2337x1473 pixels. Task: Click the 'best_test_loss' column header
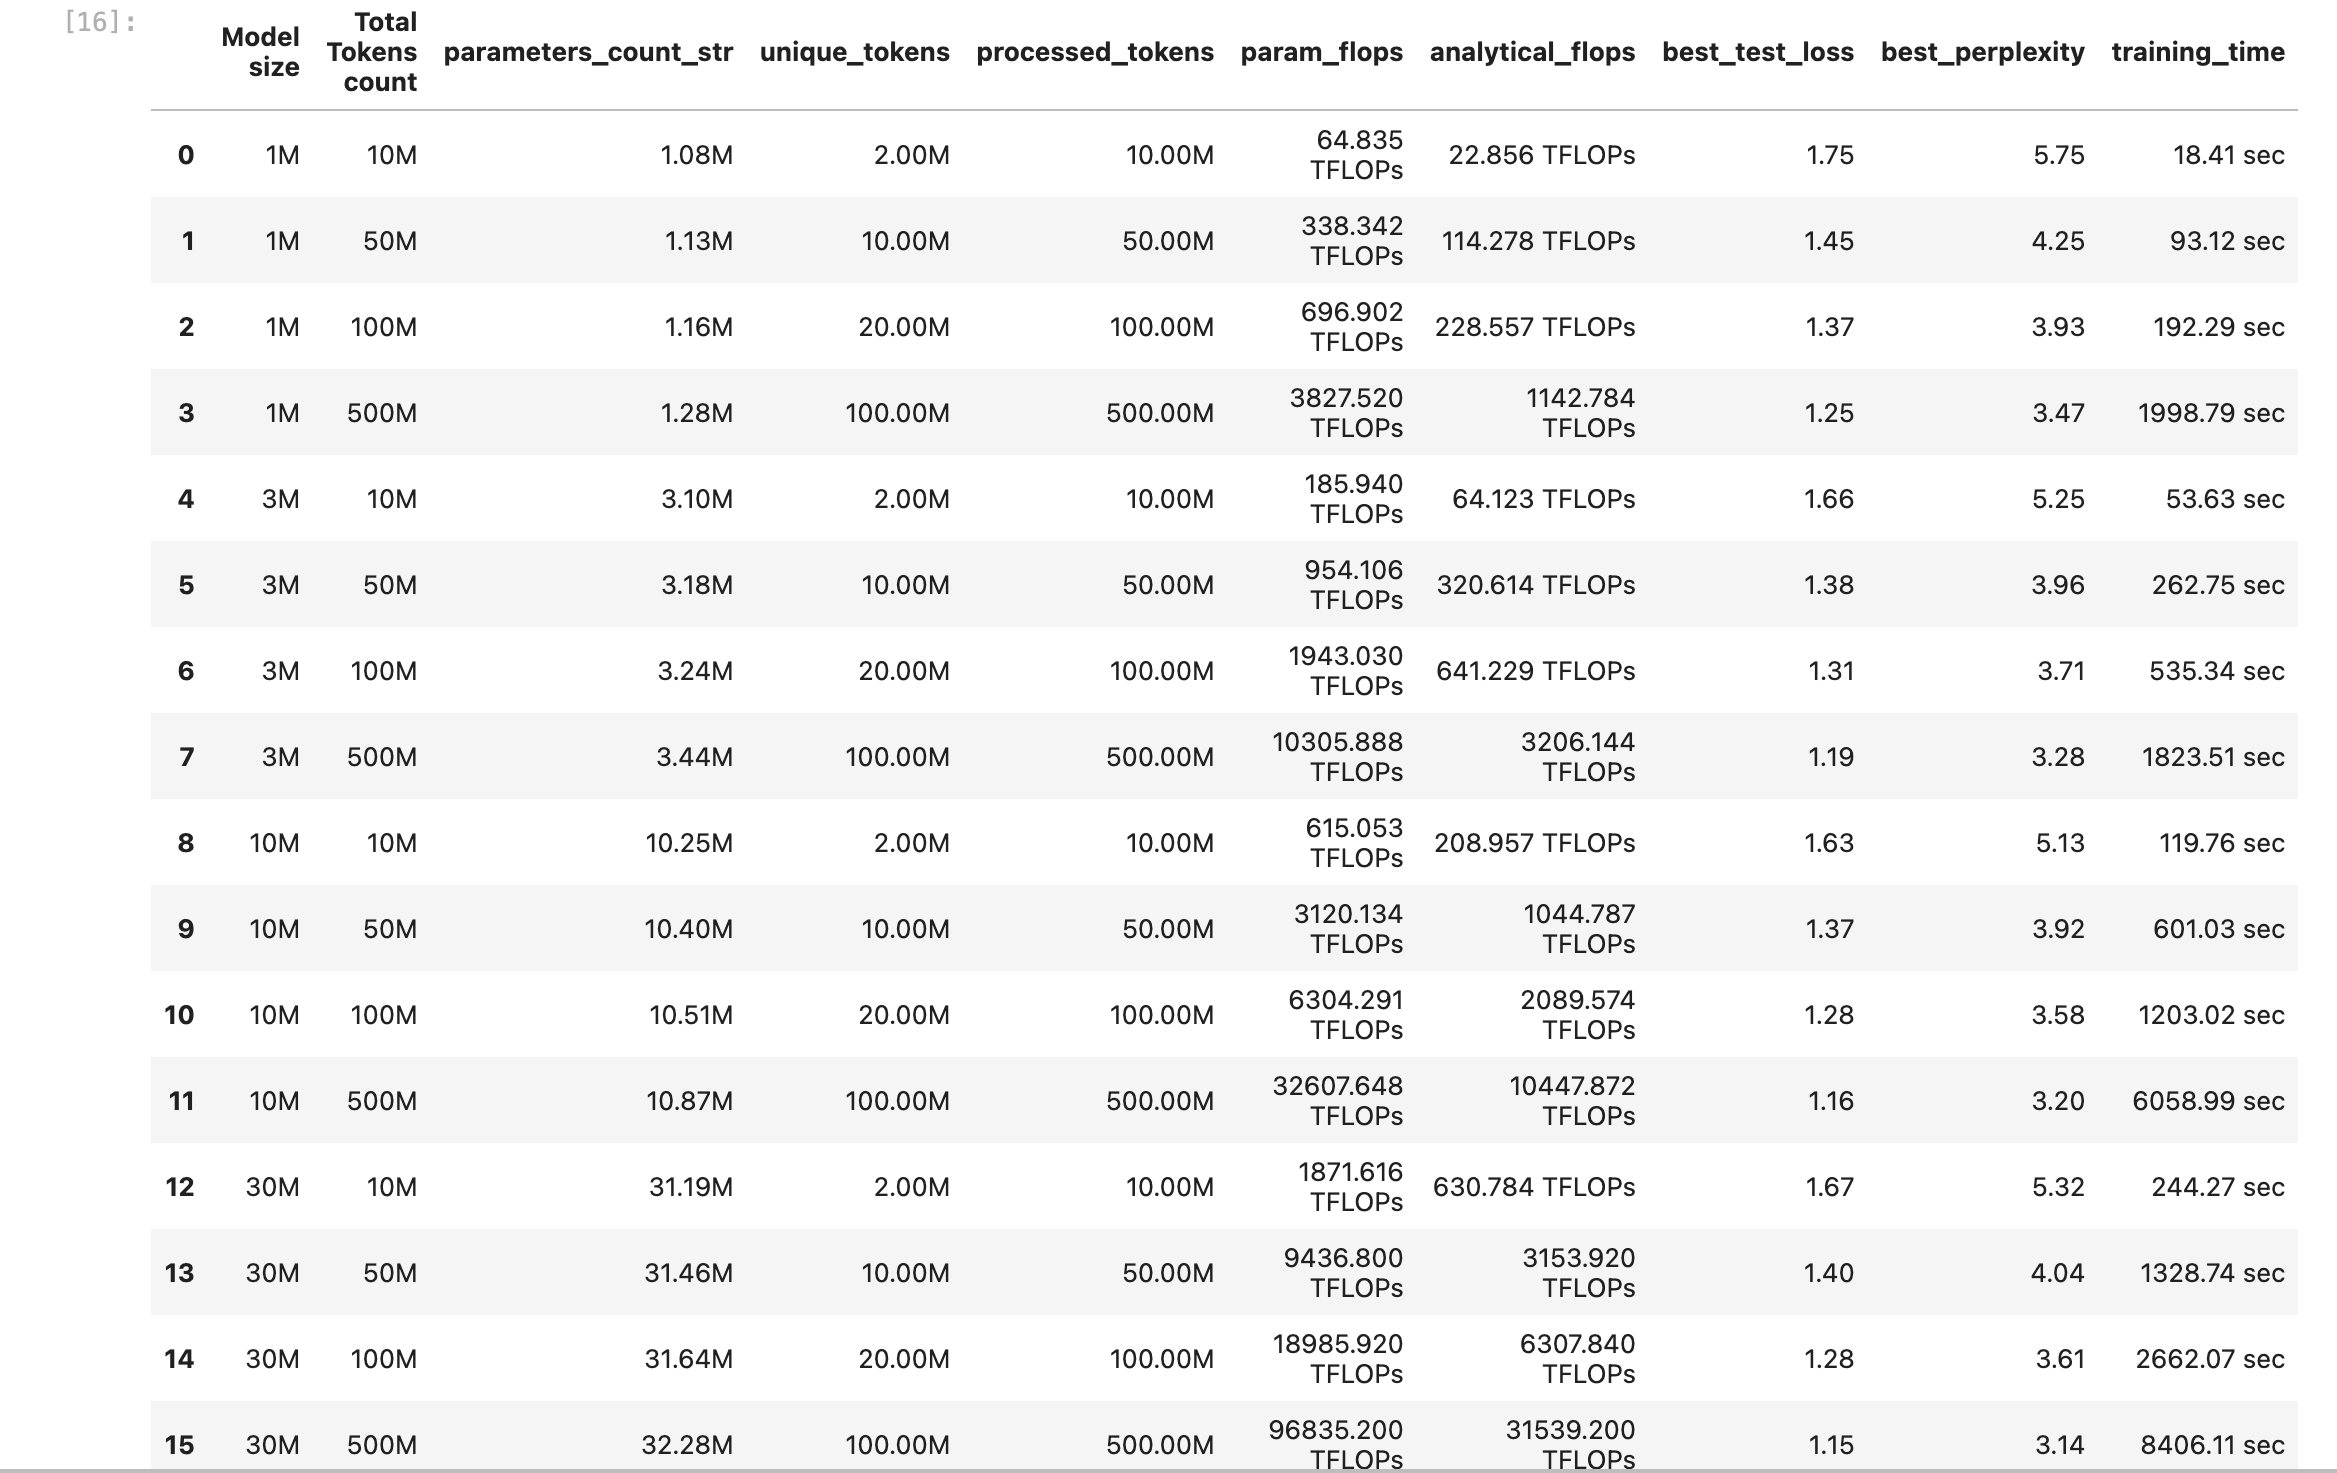1757,52
